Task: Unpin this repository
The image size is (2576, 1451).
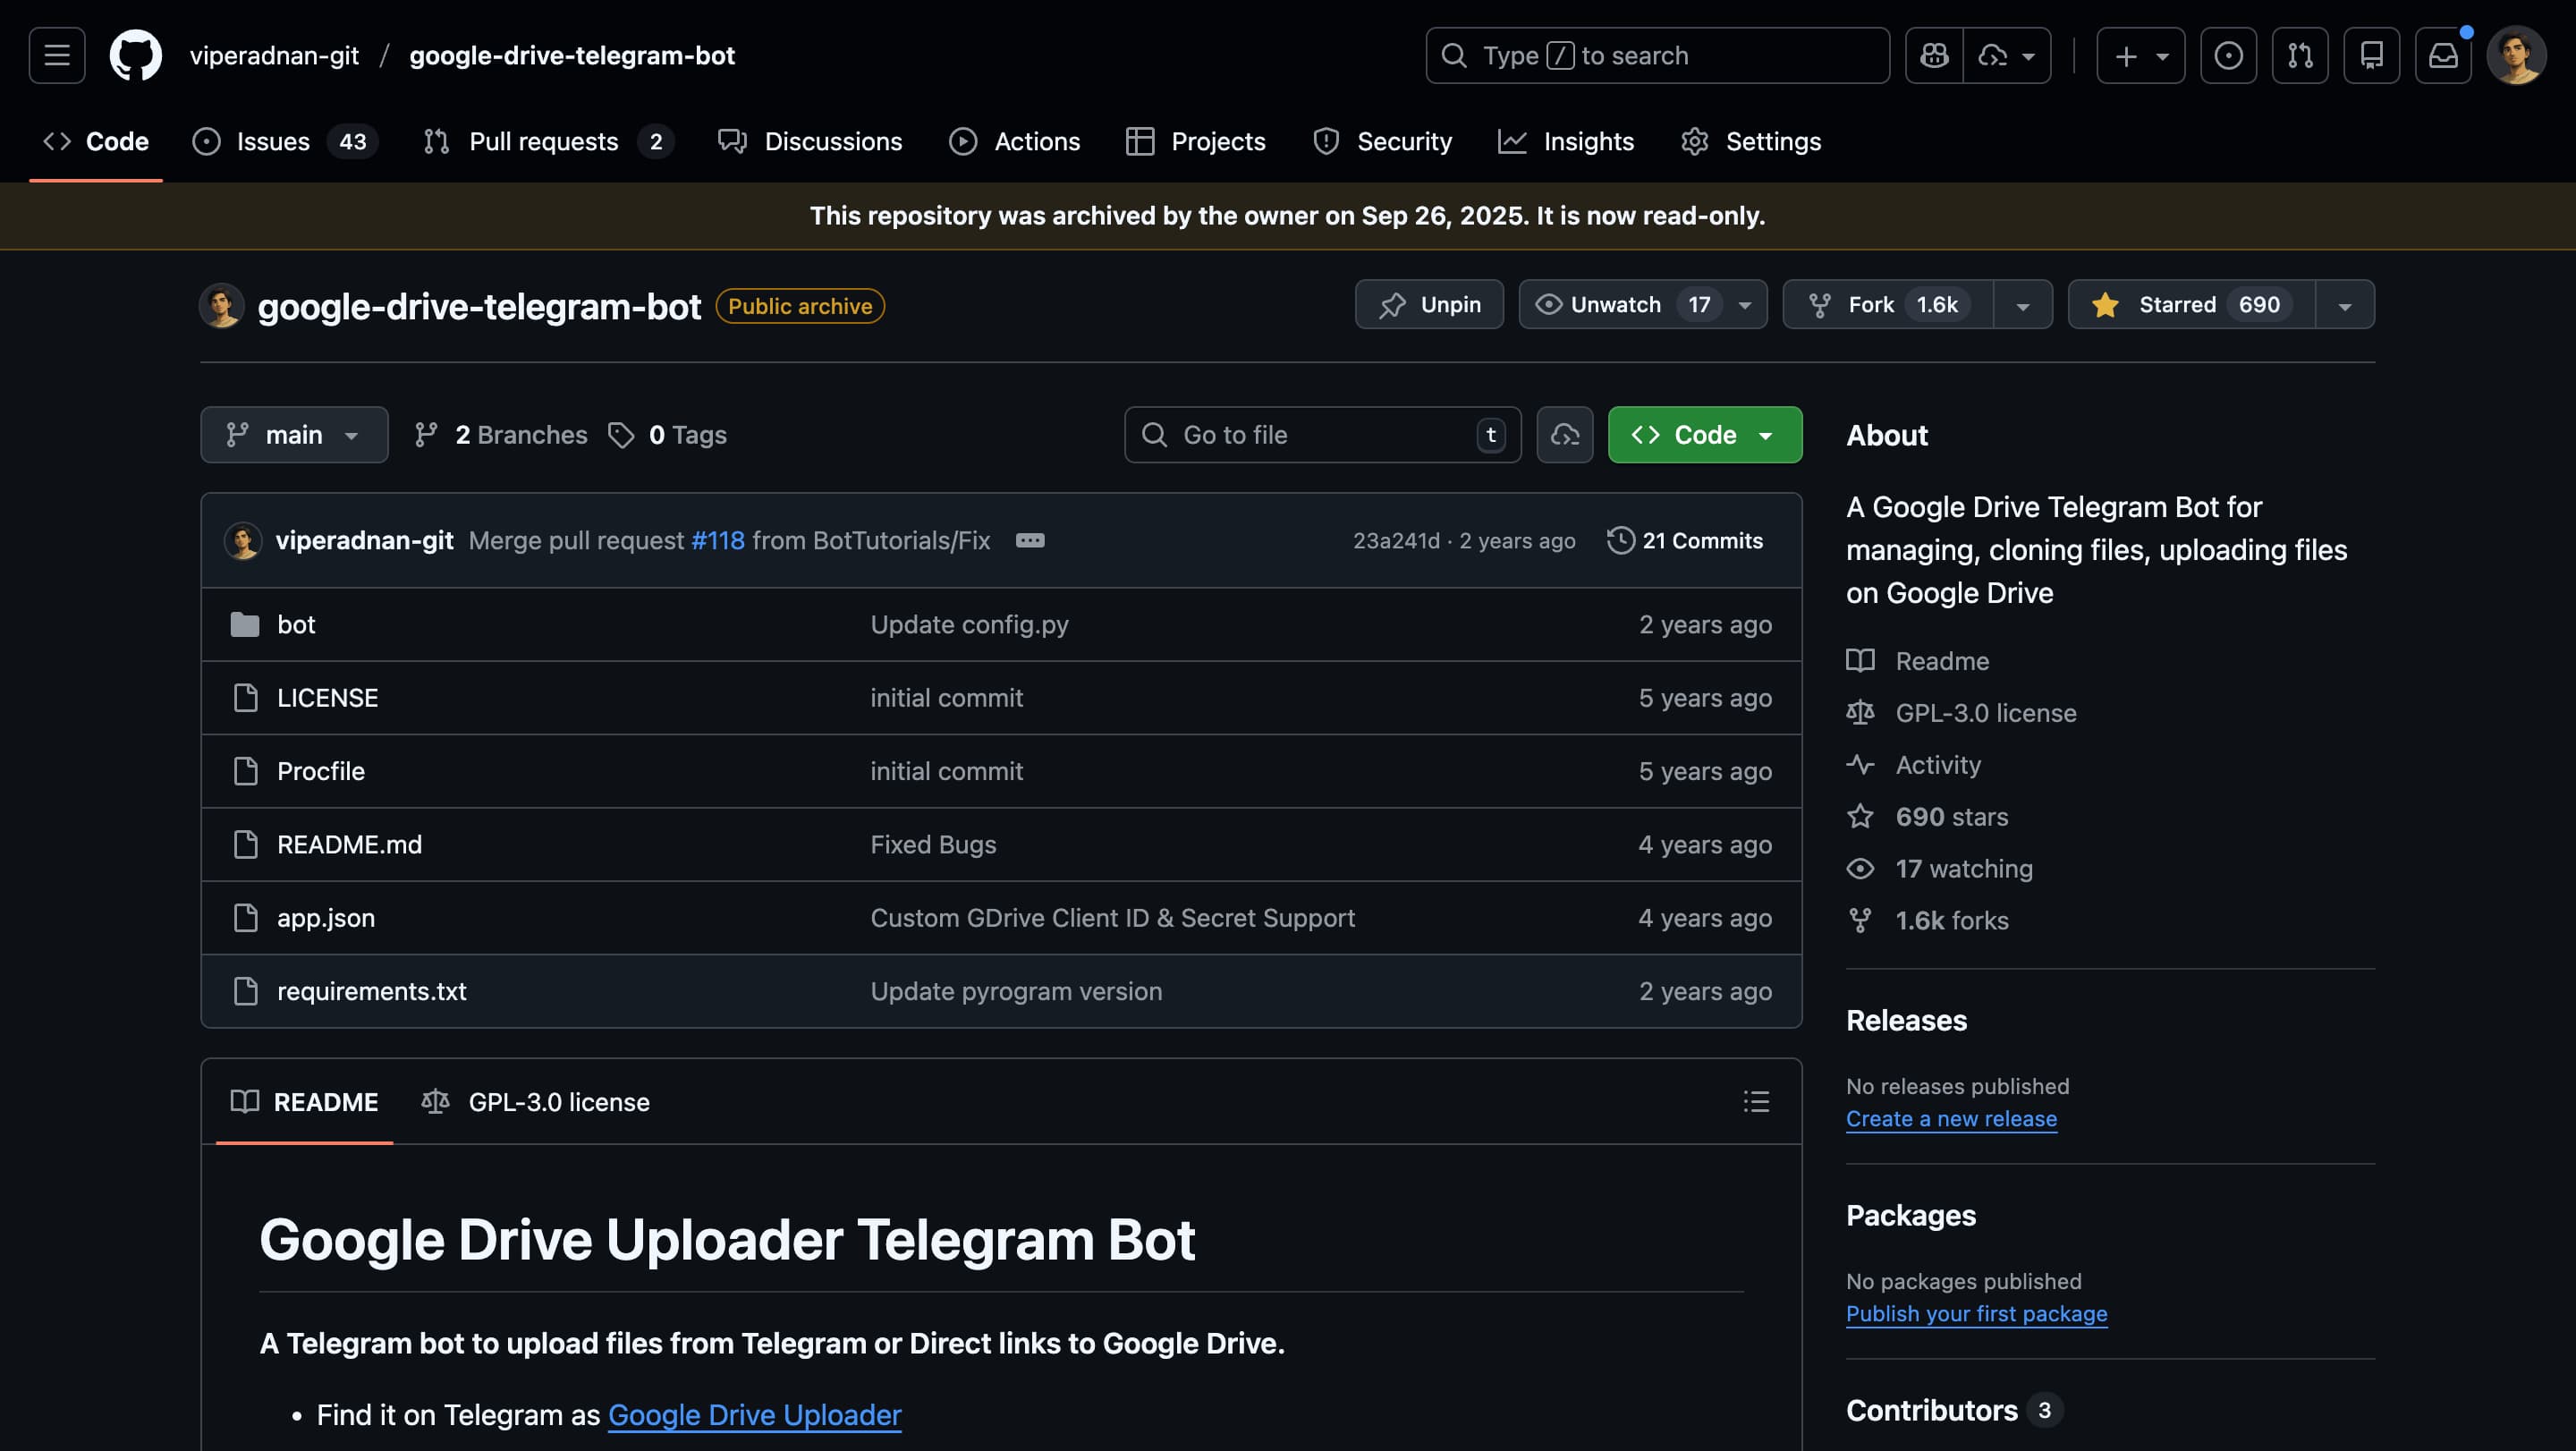Action: 1429,304
